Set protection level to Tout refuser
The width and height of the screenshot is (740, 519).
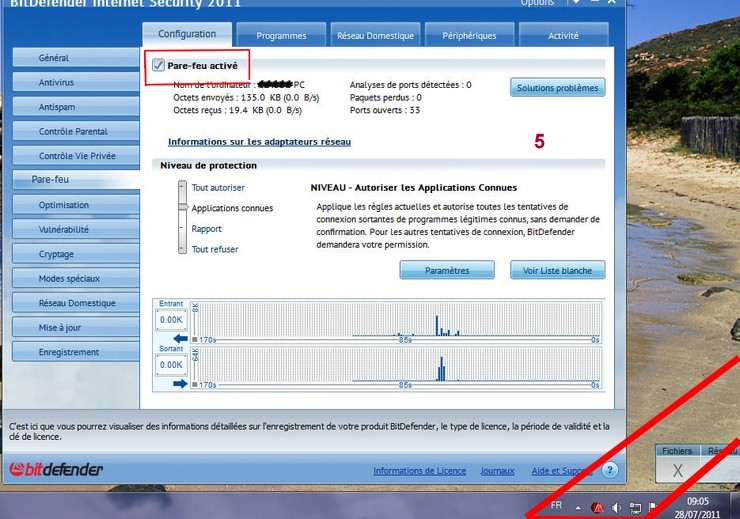215,249
